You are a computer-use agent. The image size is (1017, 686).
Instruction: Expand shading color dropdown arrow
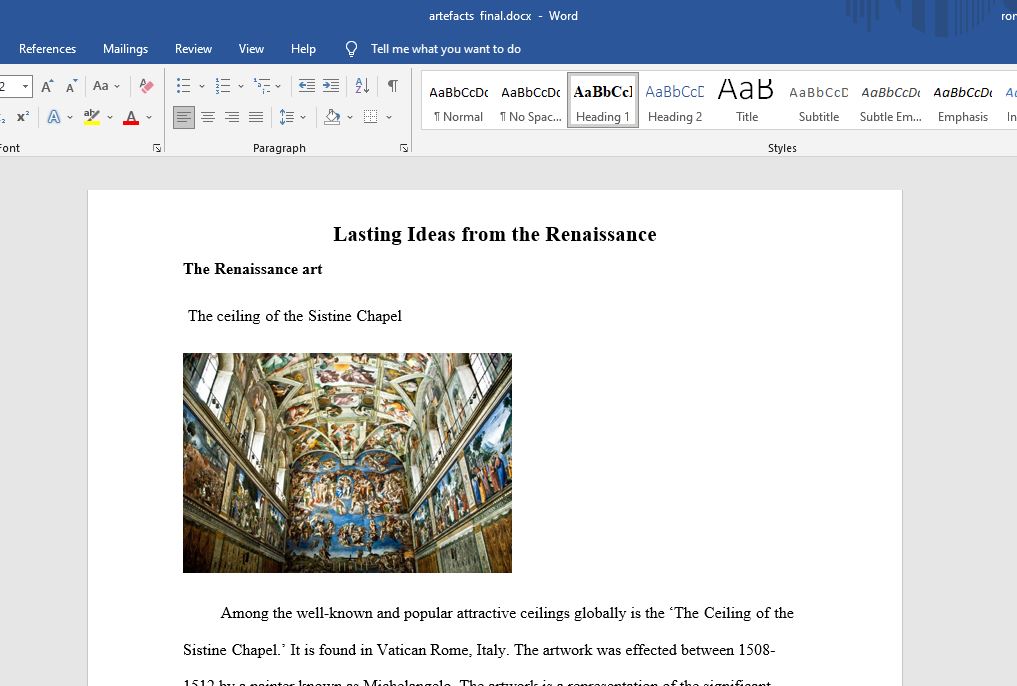pyautogui.click(x=350, y=117)
